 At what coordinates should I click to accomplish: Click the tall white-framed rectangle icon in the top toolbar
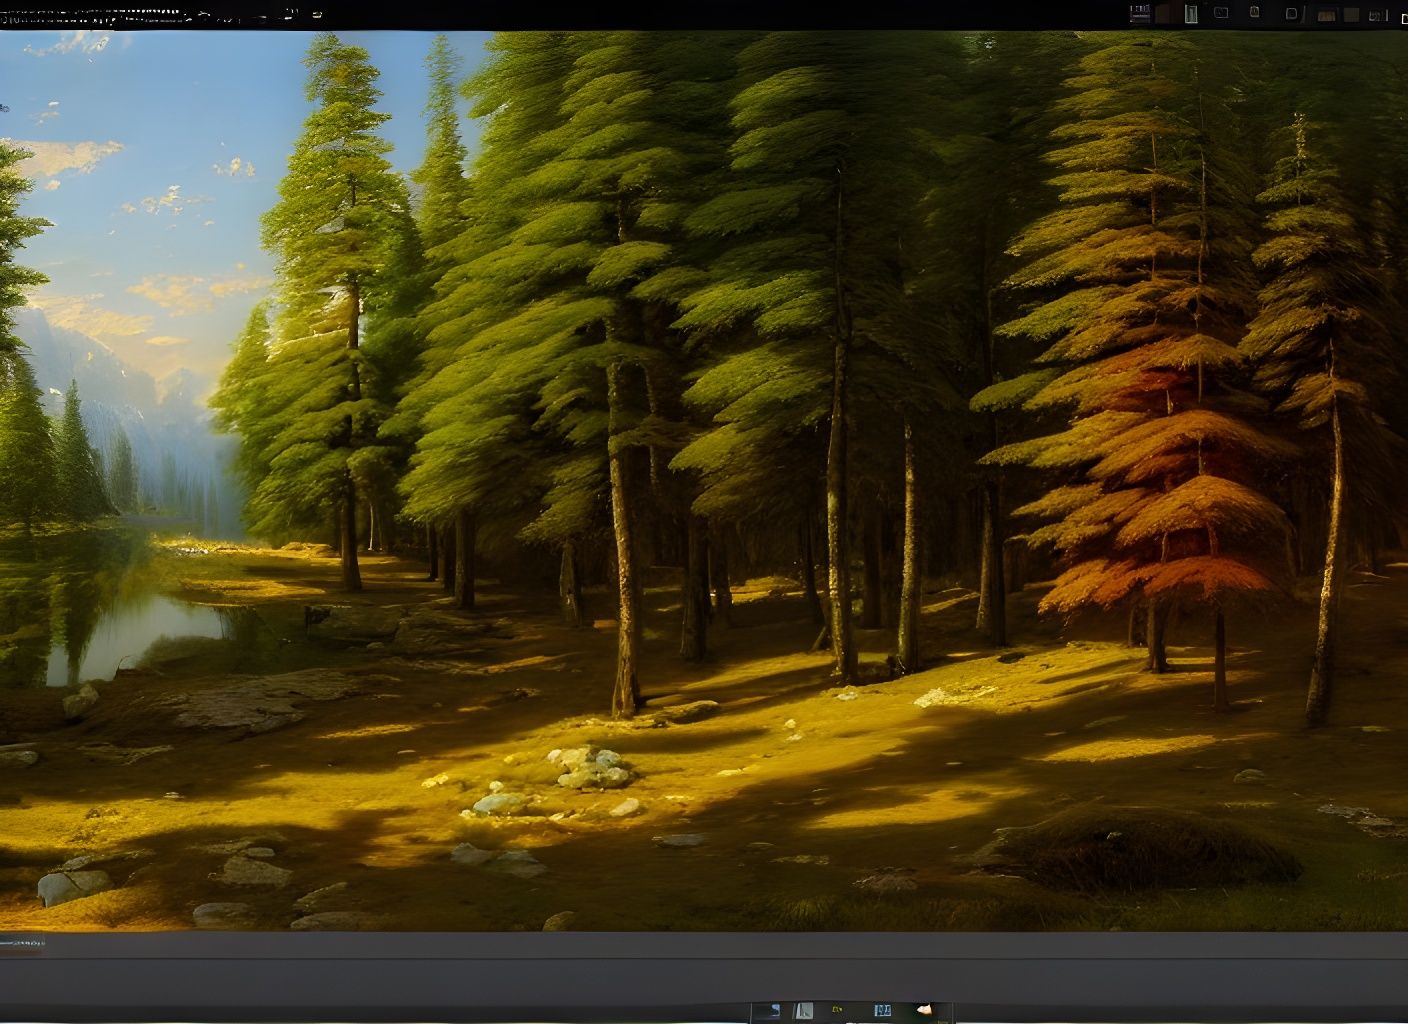(1191, 14)
